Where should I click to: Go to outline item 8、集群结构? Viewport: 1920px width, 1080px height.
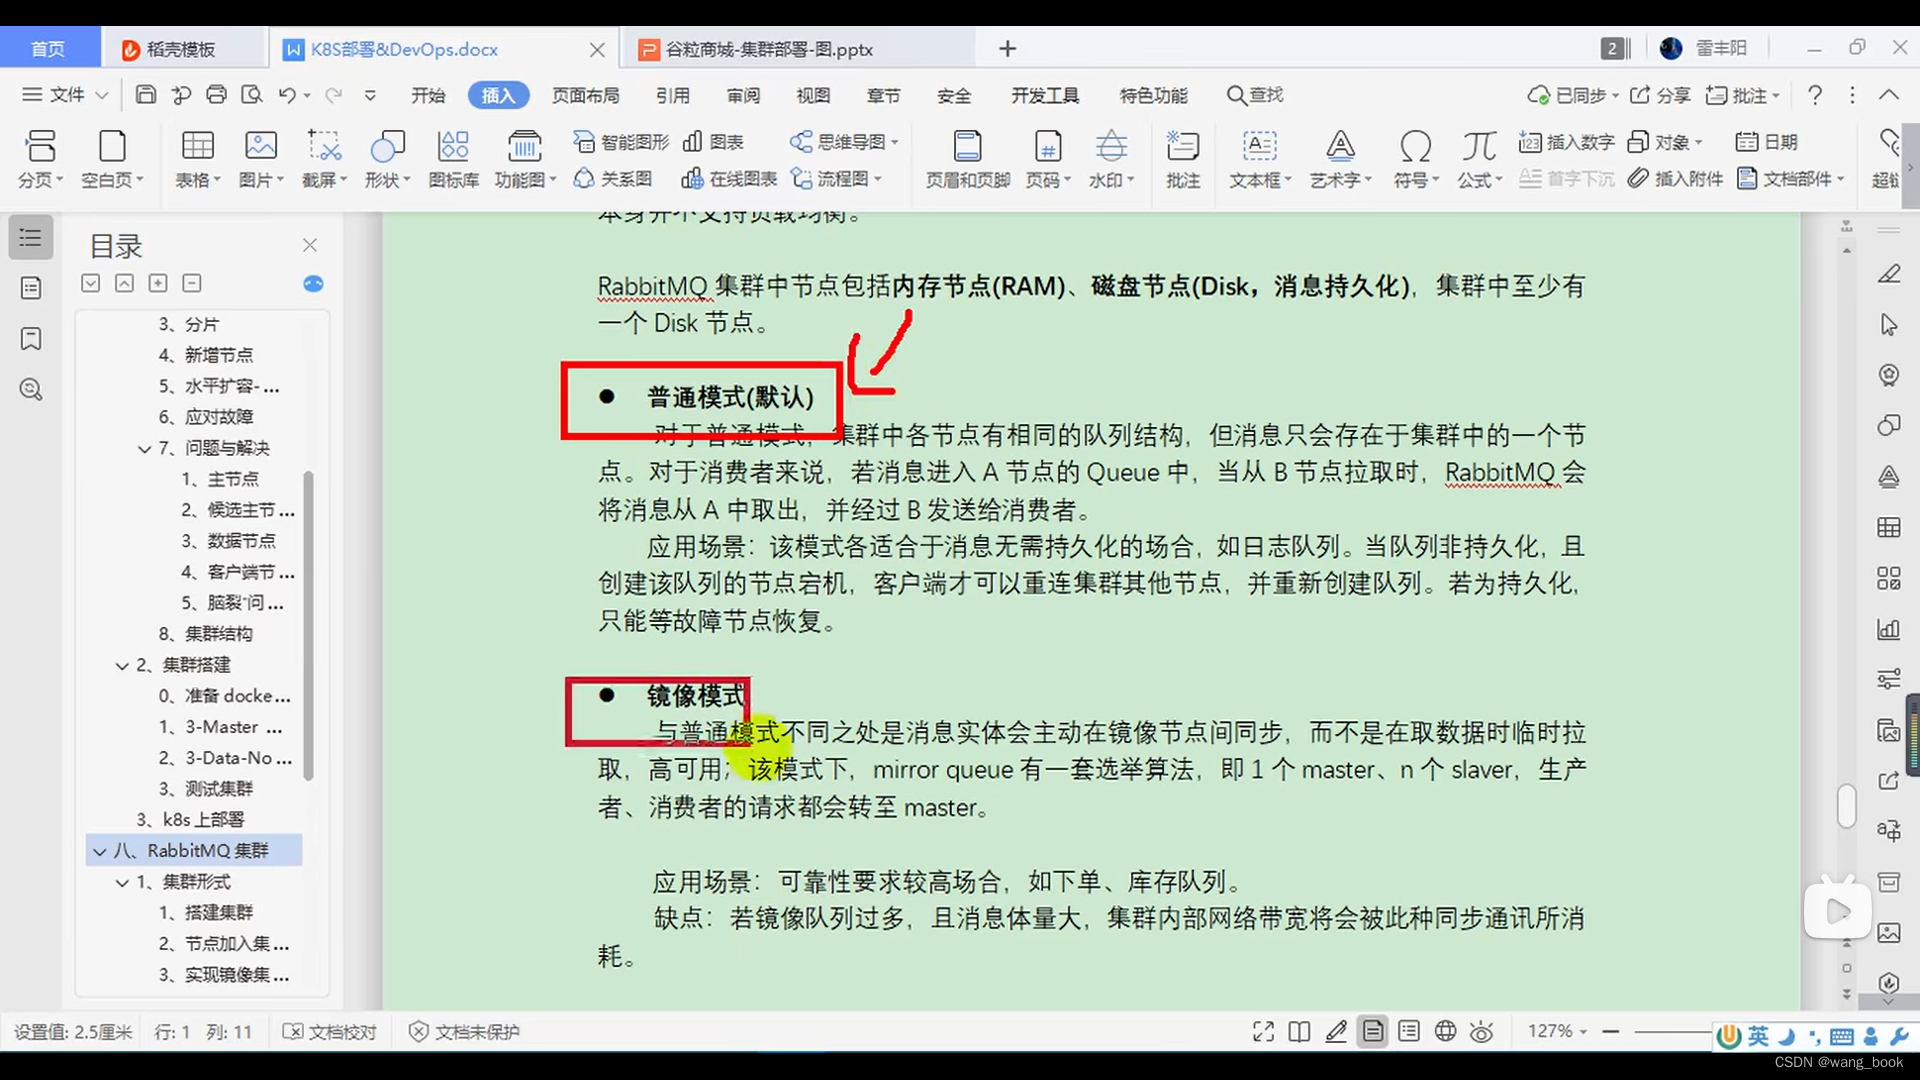tap(206, 634)
